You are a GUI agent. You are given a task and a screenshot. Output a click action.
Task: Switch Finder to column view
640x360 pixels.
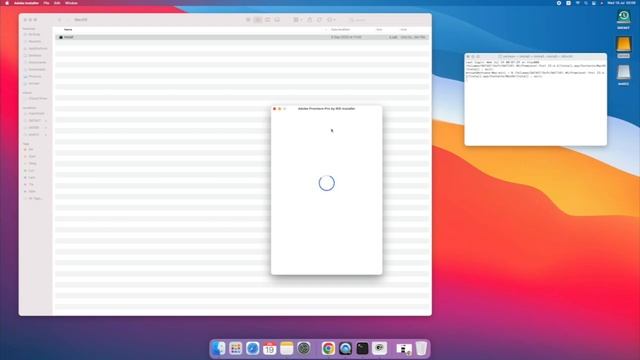point(267,20)
